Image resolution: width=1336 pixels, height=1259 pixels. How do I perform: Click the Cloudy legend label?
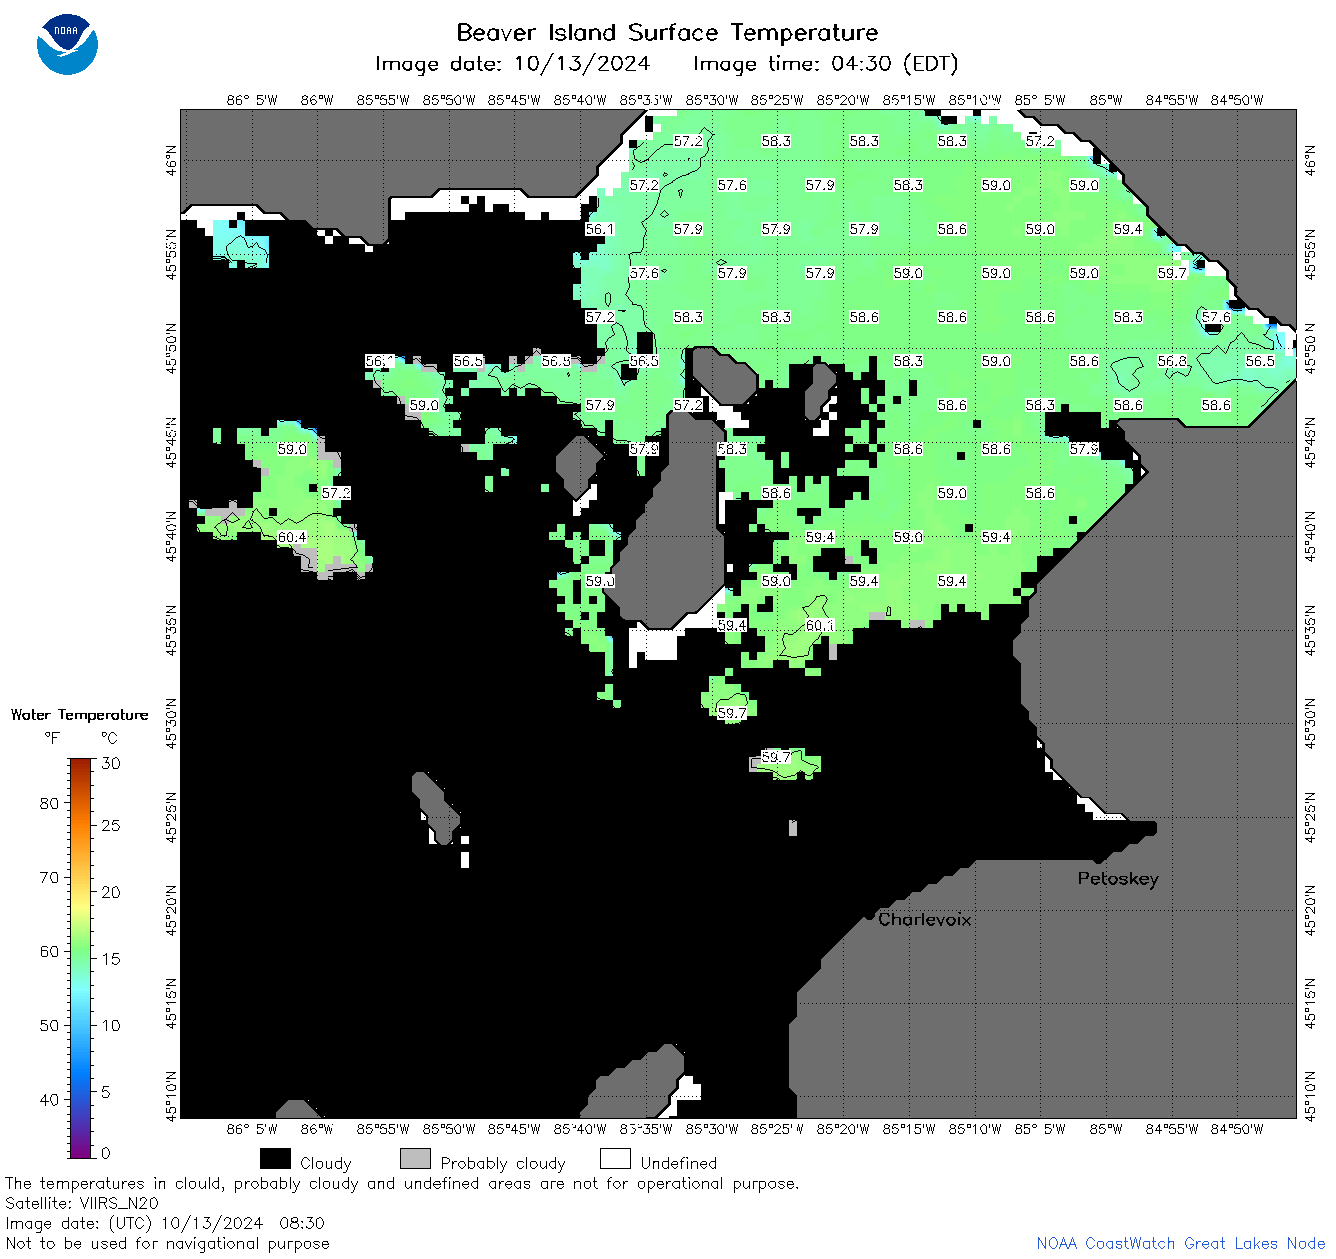tap(326, 1164)
